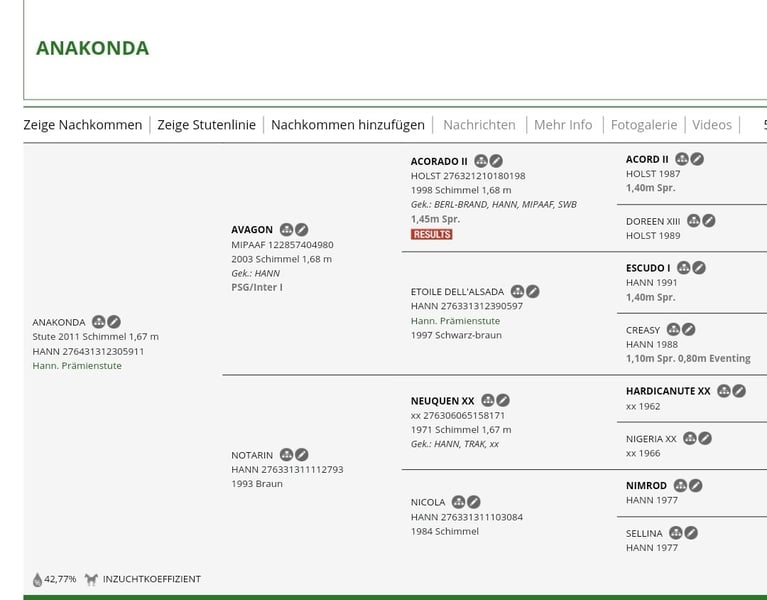Image resolution: width=767 pixels, height=600 pixels.
Task: Select the Nachkommen hinzufügen tab
Action: tap(347, 125)
